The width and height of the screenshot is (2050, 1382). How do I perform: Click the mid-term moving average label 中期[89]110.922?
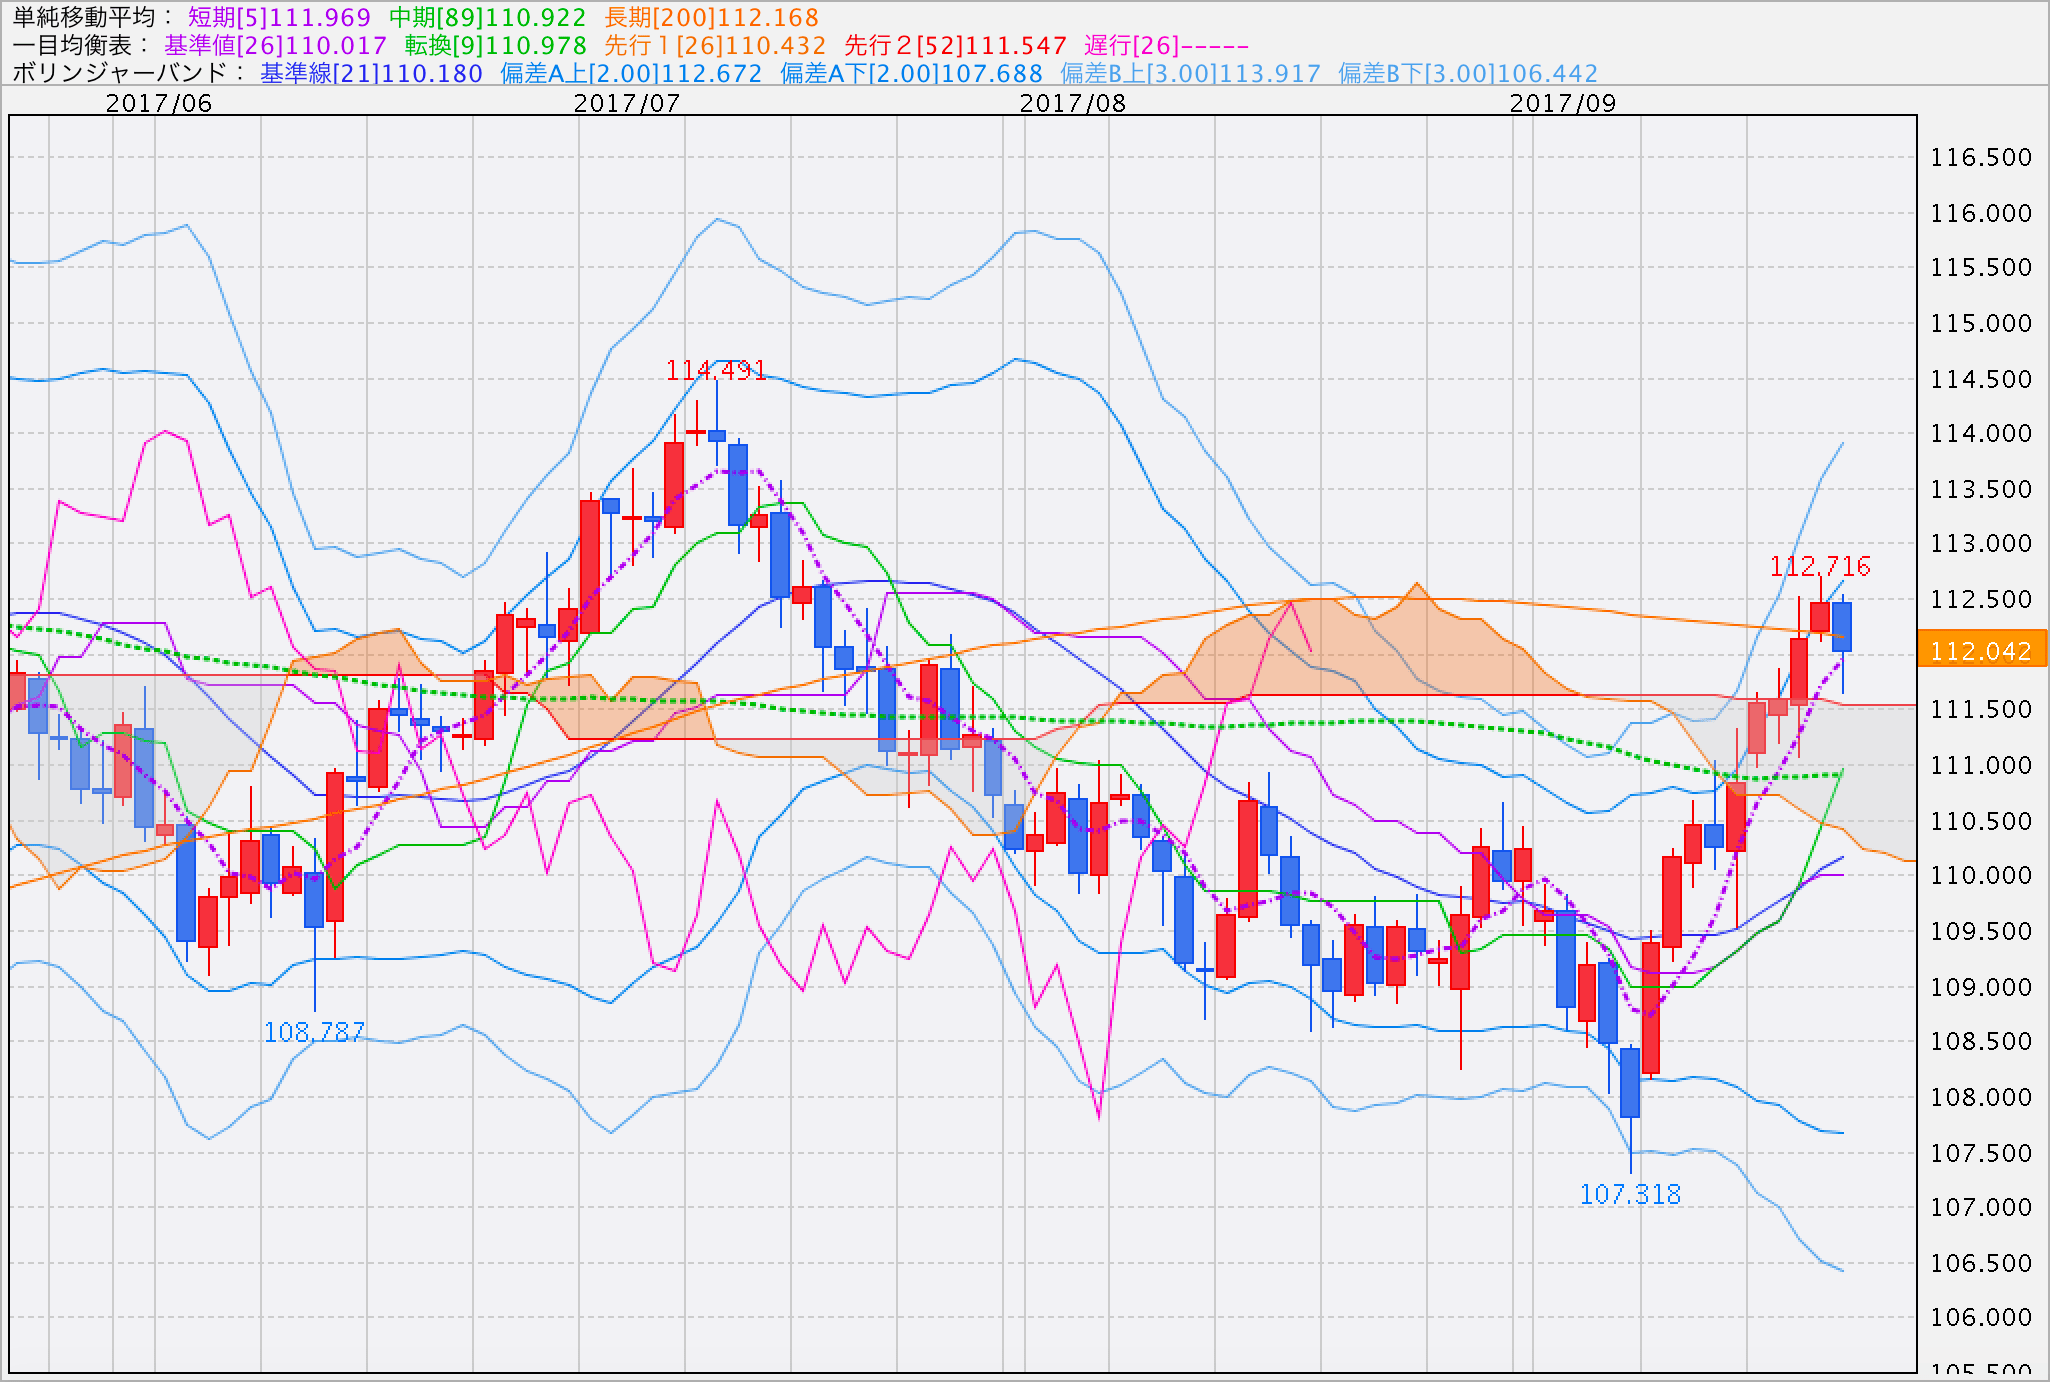tap(487, 18)
